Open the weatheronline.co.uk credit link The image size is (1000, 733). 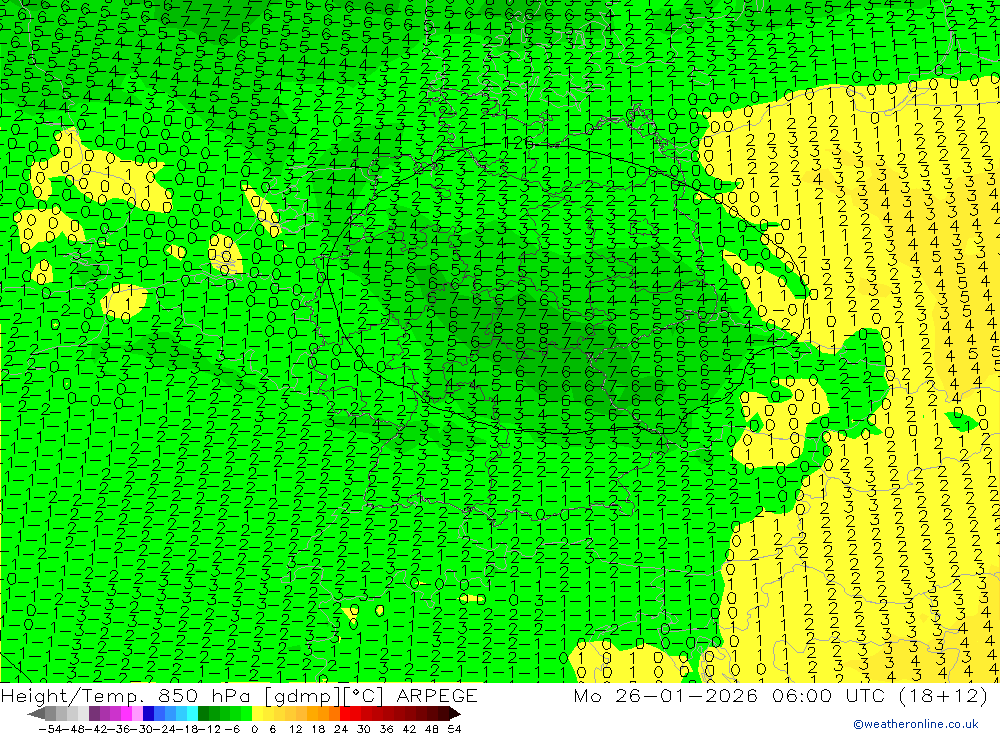(x=916, y=723)
